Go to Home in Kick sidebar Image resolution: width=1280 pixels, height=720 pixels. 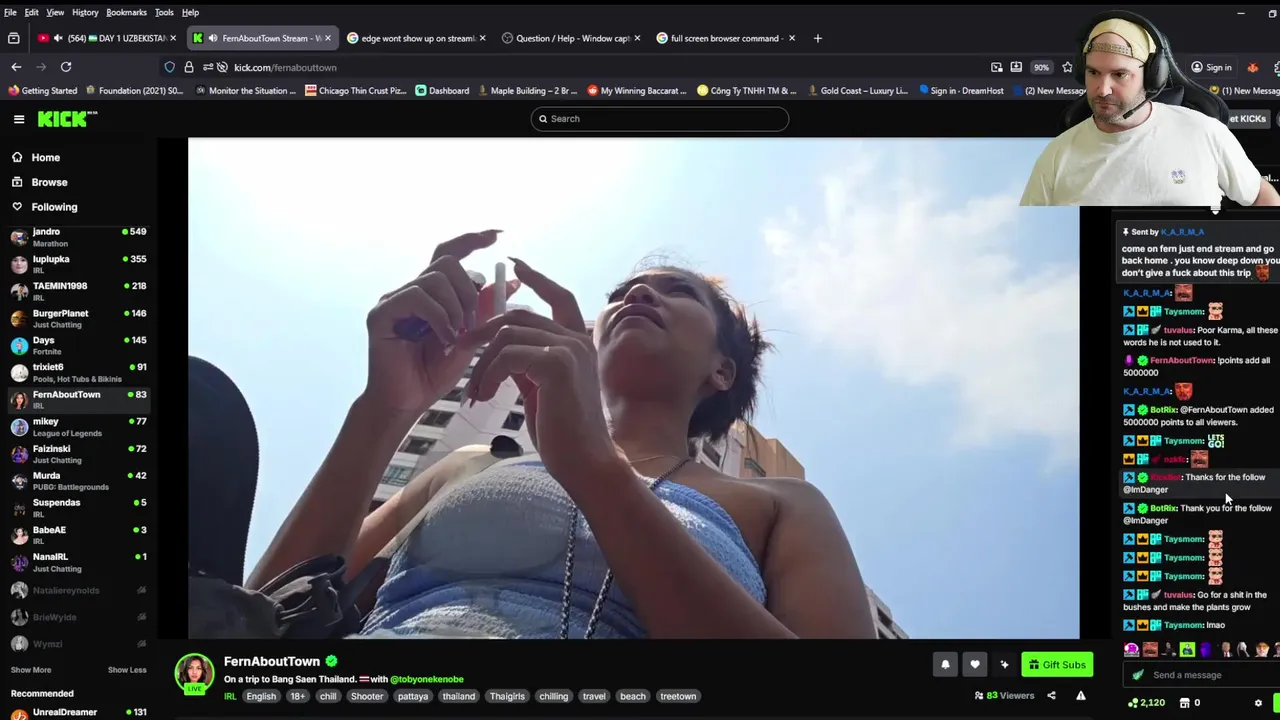tap(36, 157)
